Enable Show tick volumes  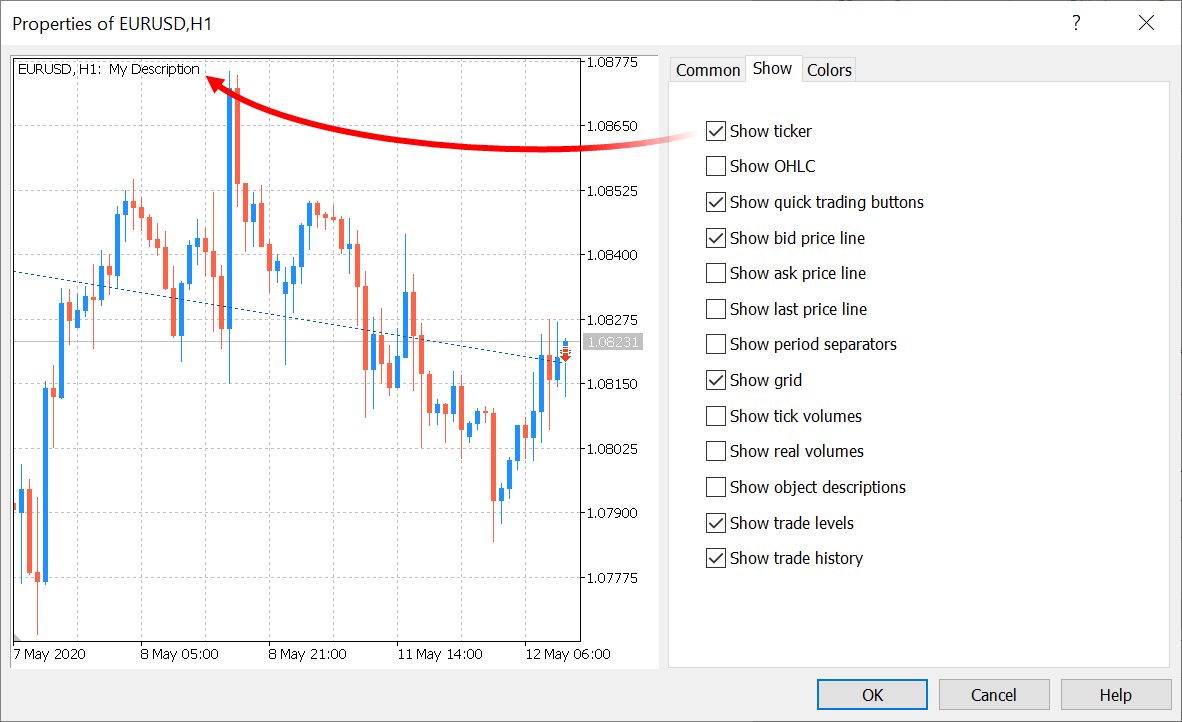[x=715, y=416]
